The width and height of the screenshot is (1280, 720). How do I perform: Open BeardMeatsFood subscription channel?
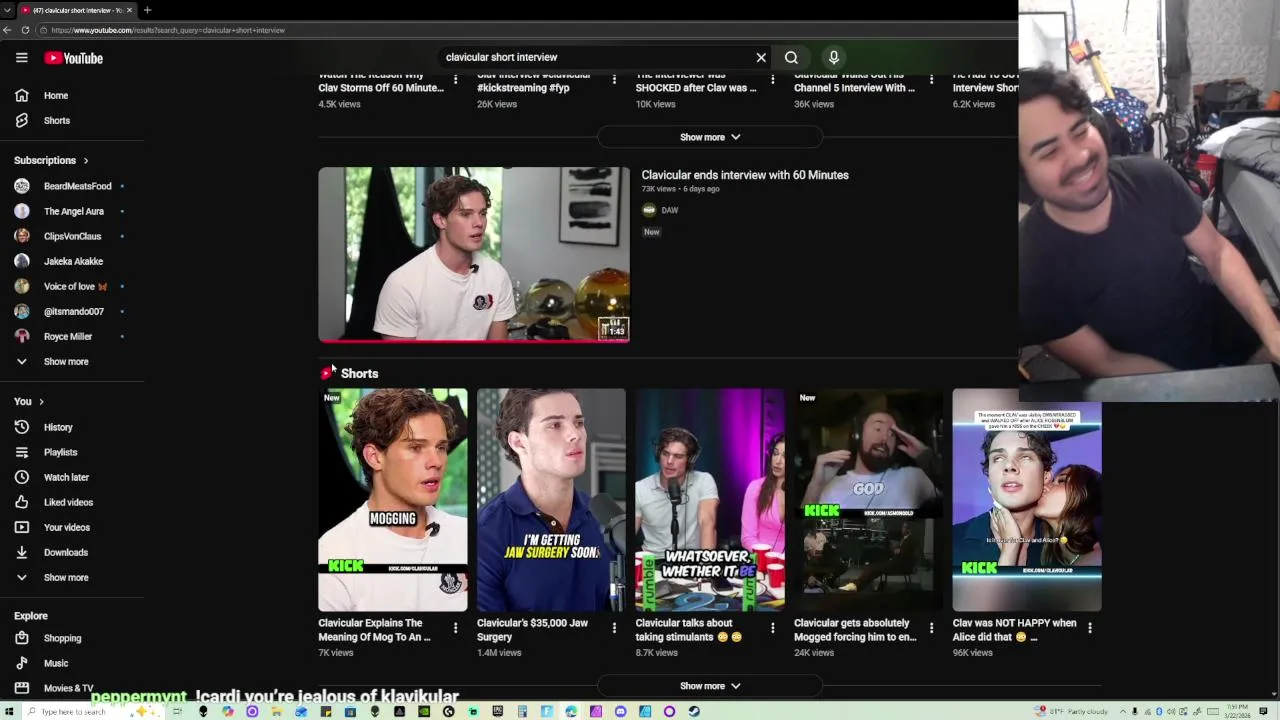(72, 186)
